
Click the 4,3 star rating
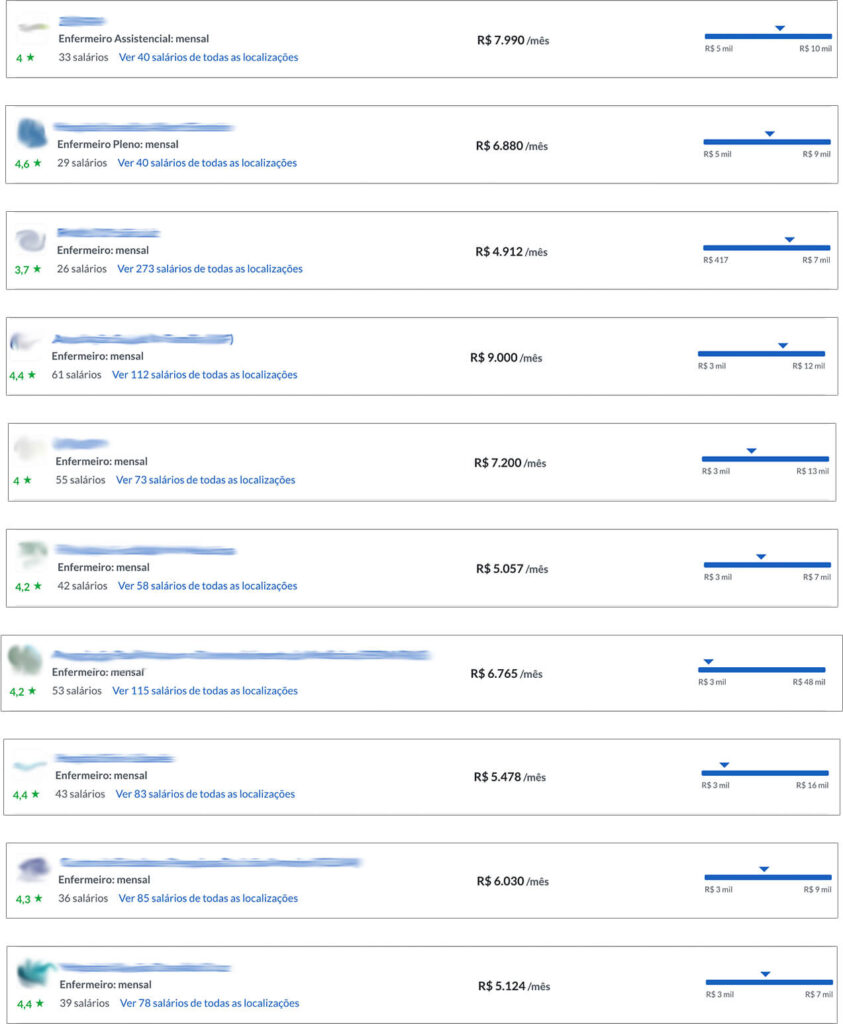[29, 899]
